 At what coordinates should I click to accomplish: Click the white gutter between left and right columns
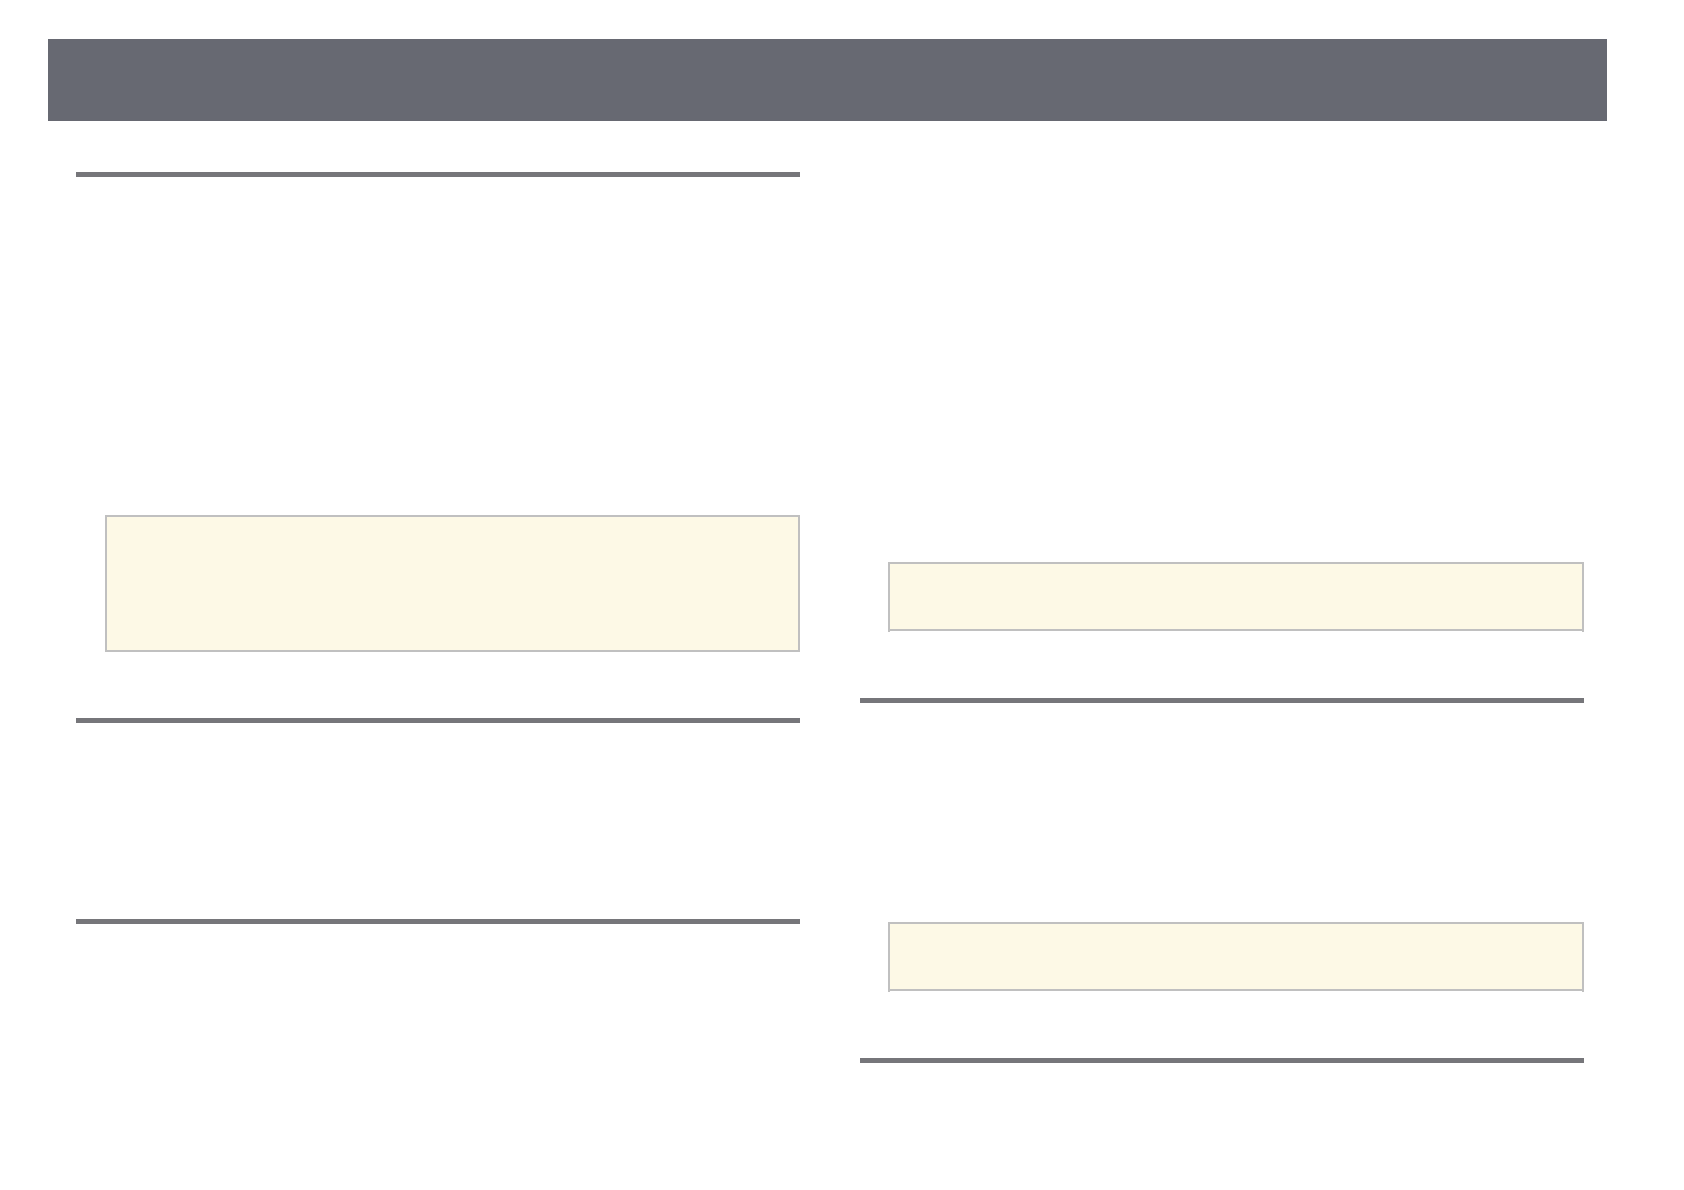click(830, 600)
